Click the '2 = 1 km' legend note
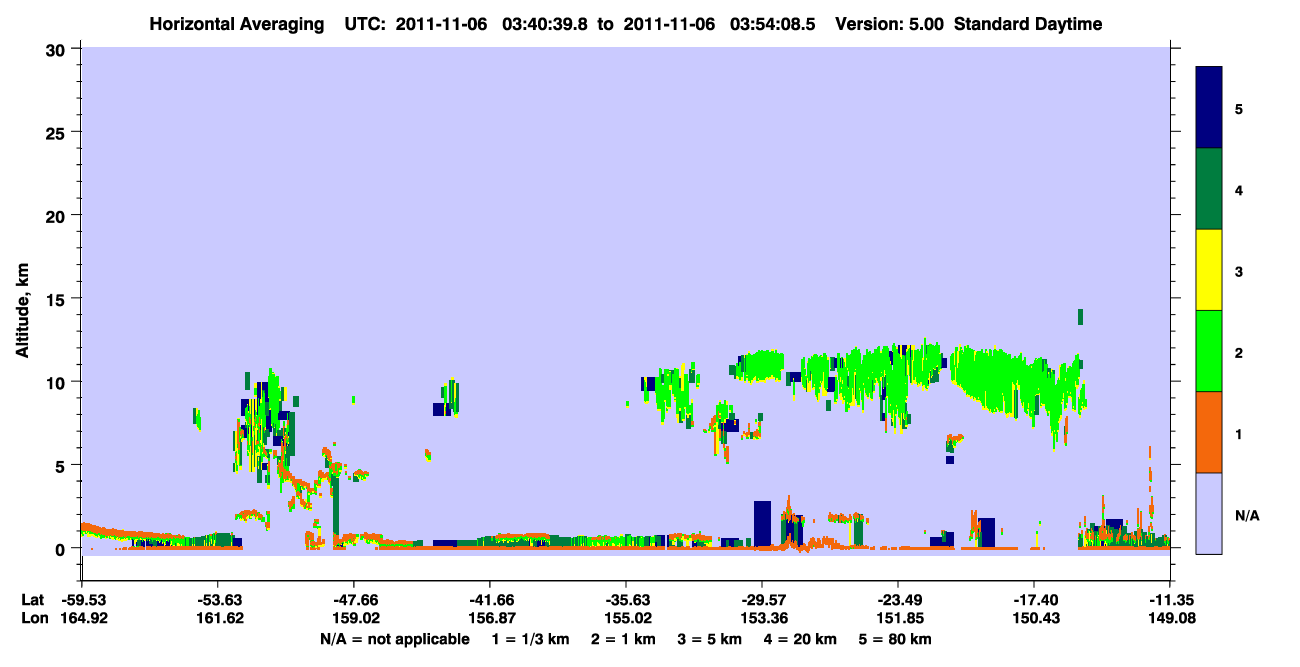Viewport: 1300px width, 667px height. click(623, 639)
